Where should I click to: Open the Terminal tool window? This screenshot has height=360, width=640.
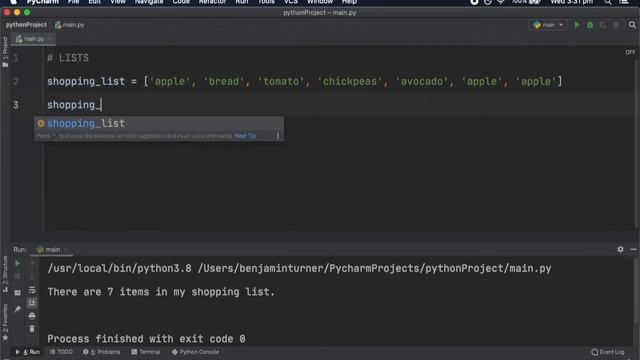(146, 352)
